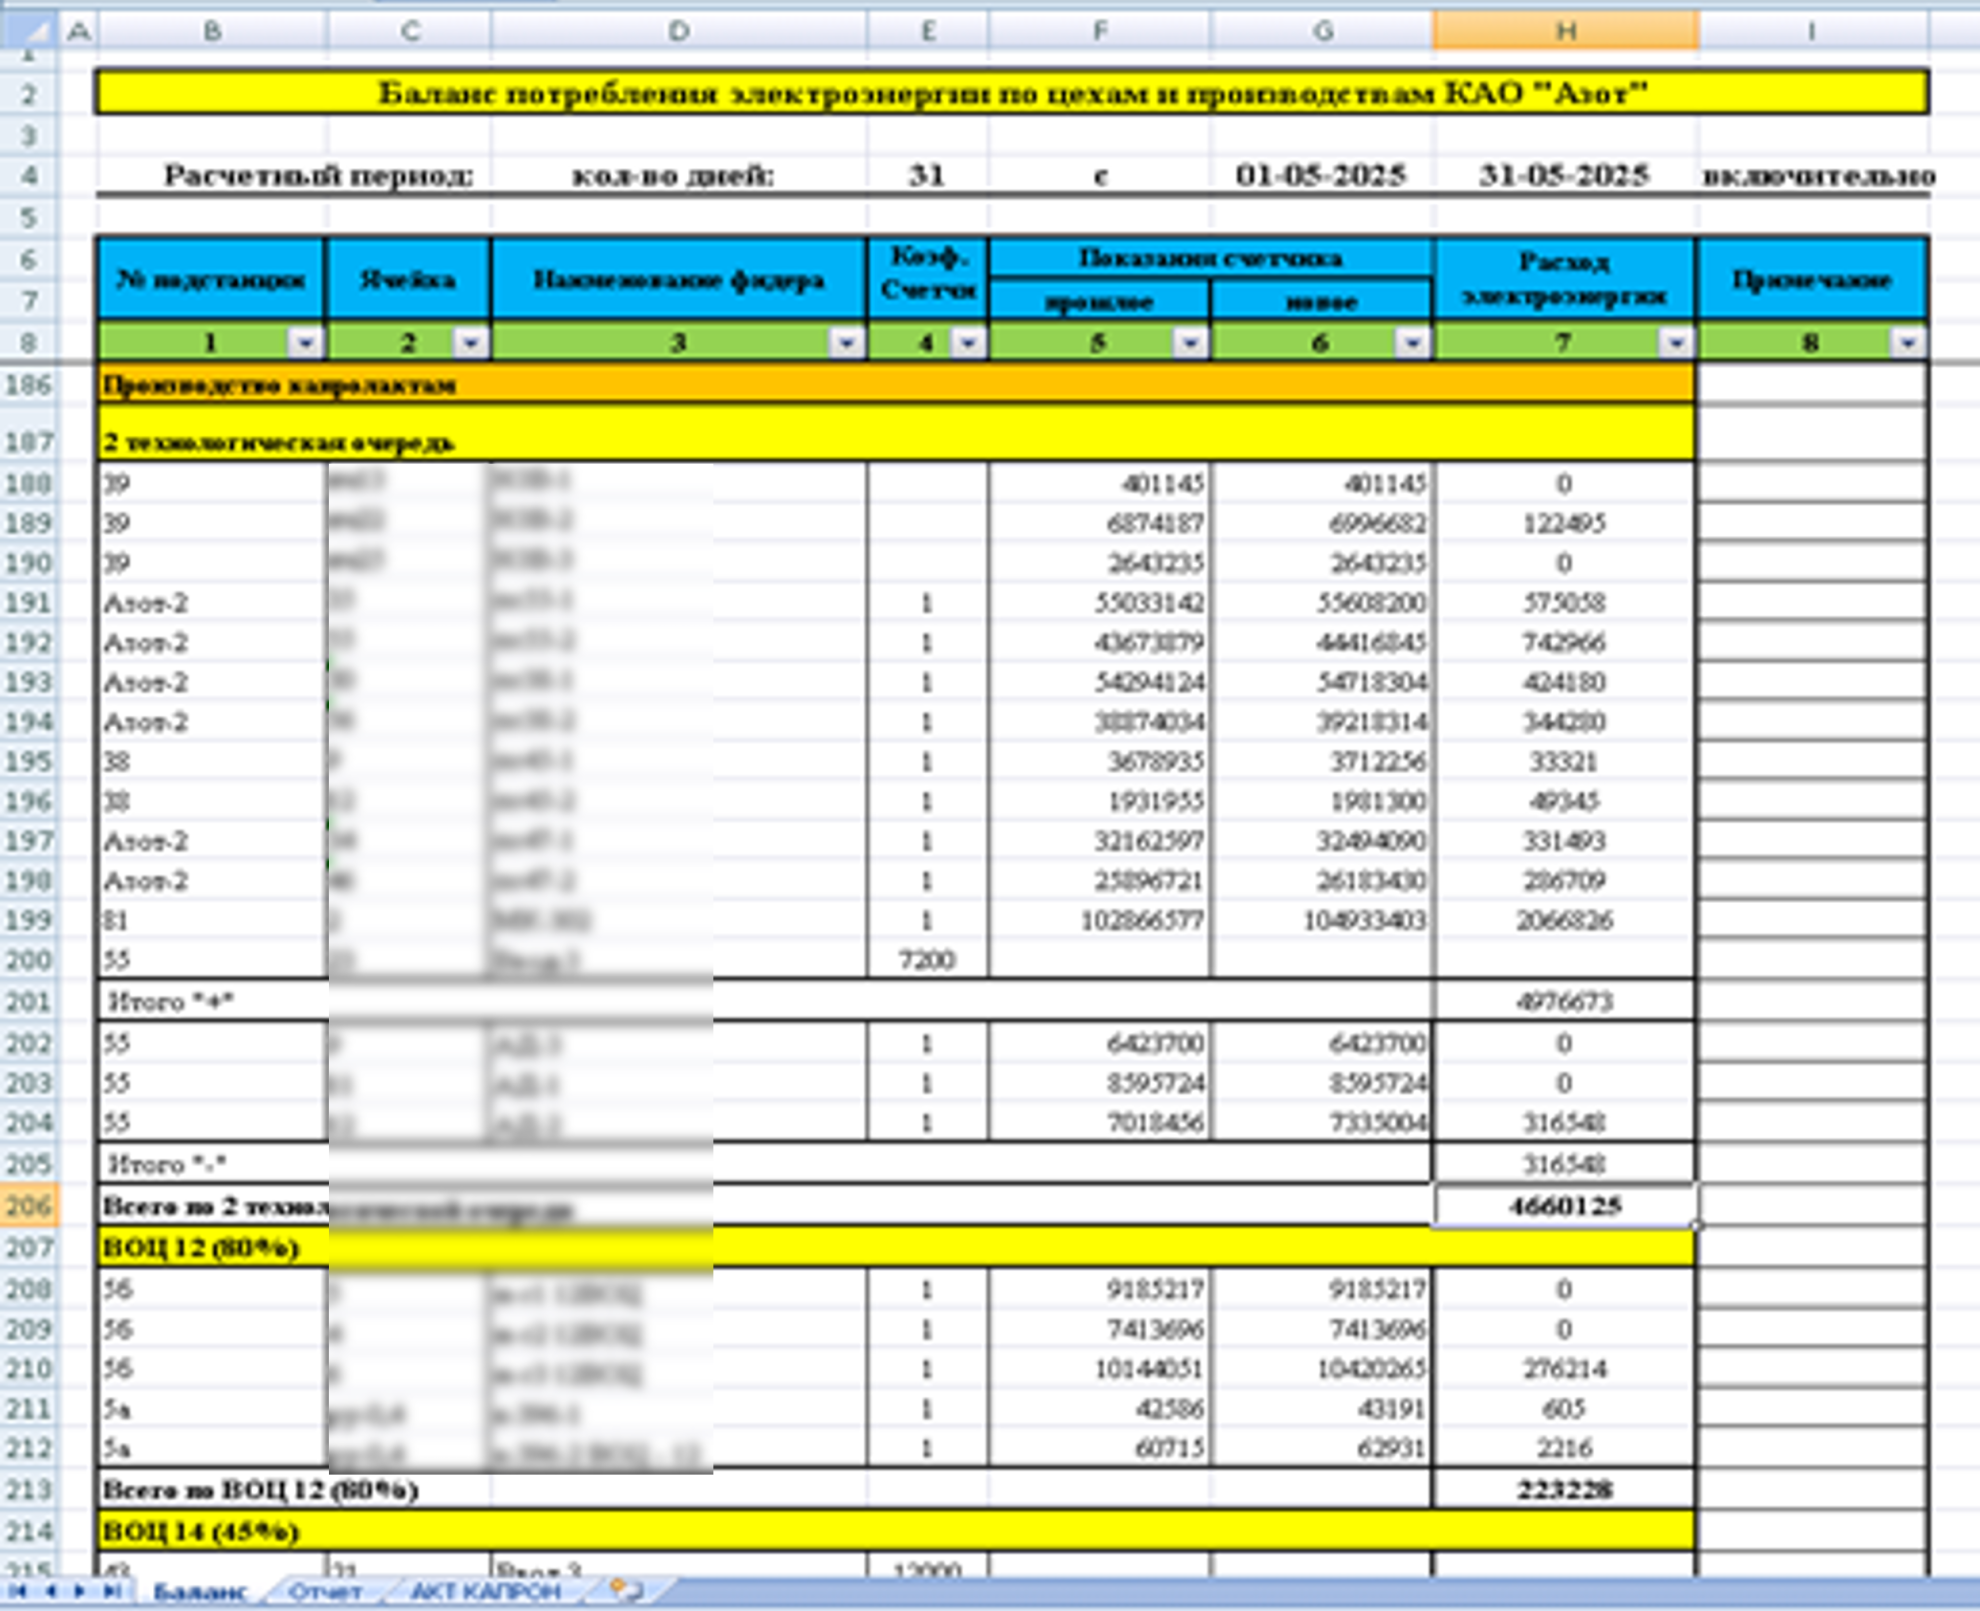Select column H header

[x=1565, y=32]
